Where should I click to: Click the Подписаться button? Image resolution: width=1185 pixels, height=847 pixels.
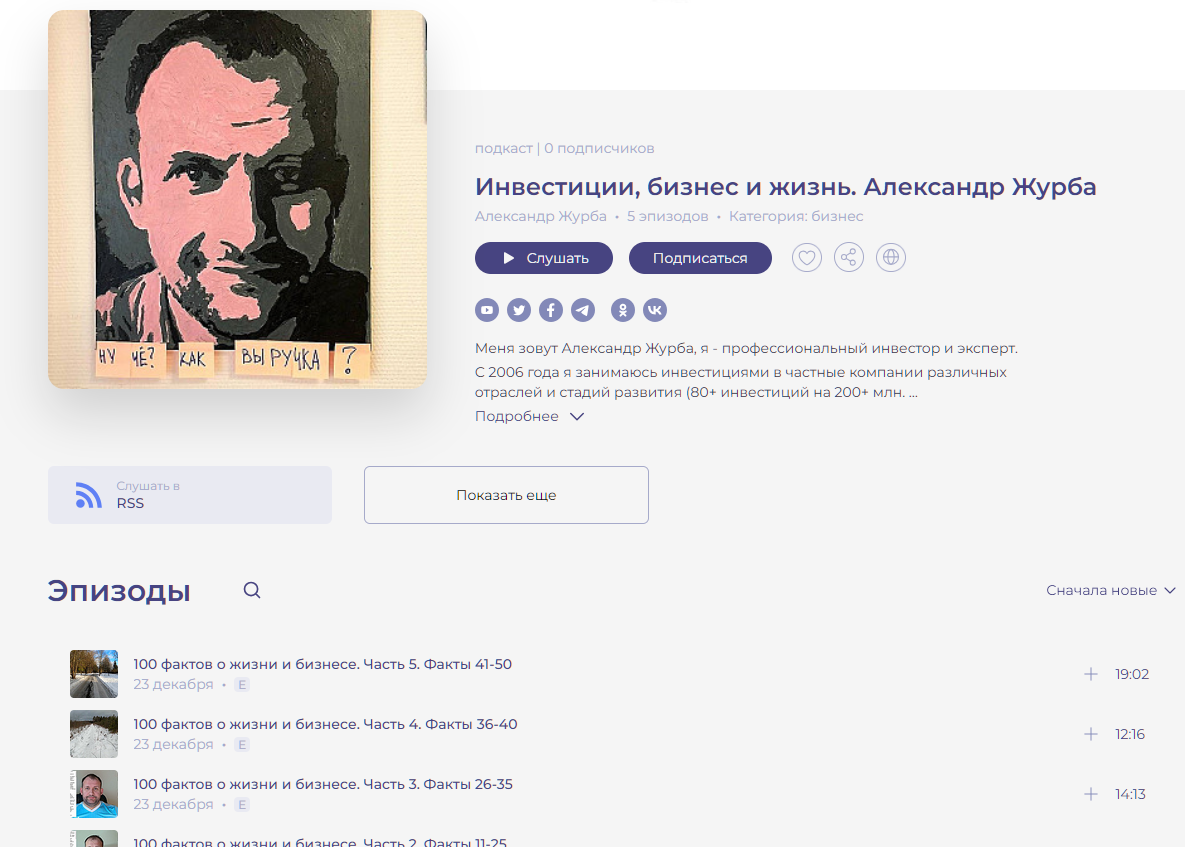tap(700, 258)
